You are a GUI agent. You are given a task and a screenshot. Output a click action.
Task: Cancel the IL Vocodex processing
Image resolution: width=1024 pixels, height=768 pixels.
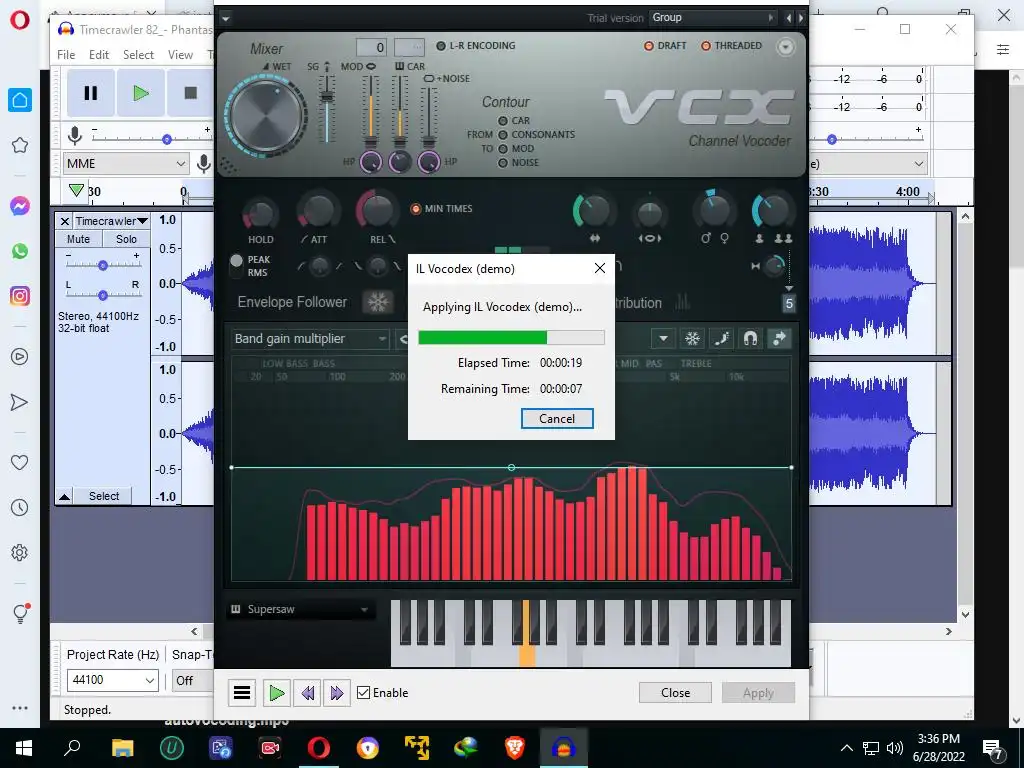coord(557,419)
